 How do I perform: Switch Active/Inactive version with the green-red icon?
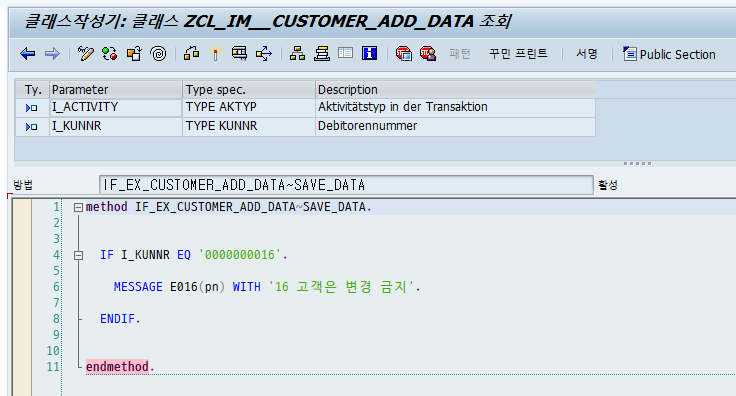click(109, 54)
